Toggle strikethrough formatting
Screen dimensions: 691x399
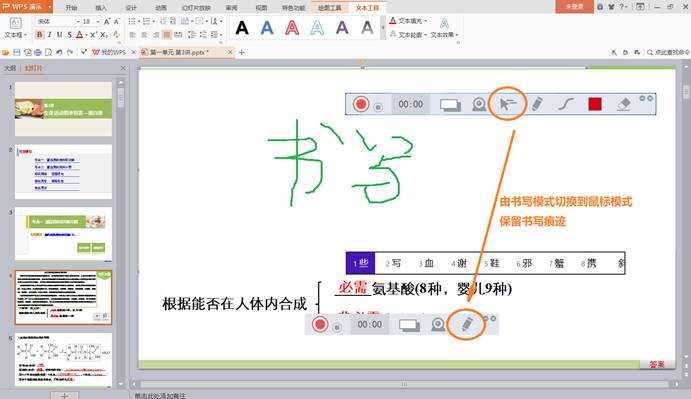pos(69,34)
